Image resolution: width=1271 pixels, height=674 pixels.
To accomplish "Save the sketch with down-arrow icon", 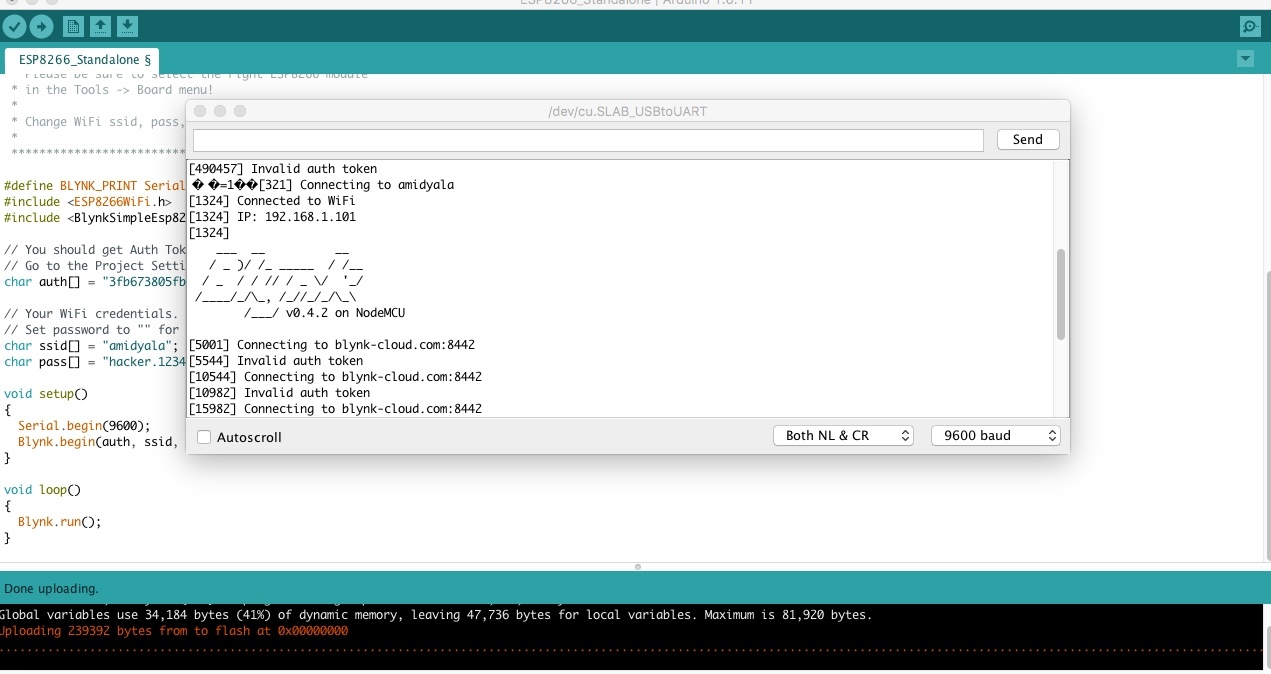I will click(x=127, y=27).
